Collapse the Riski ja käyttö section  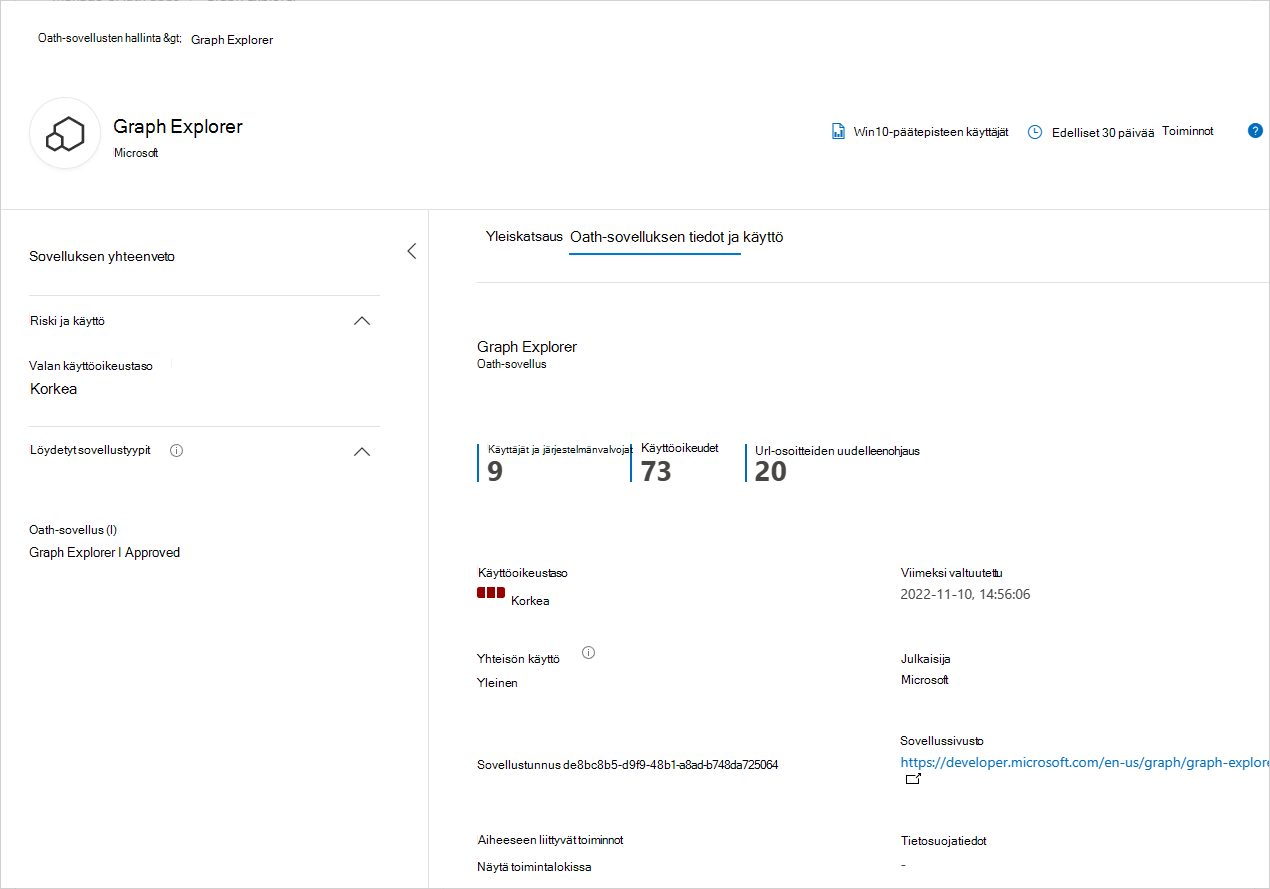362,321
